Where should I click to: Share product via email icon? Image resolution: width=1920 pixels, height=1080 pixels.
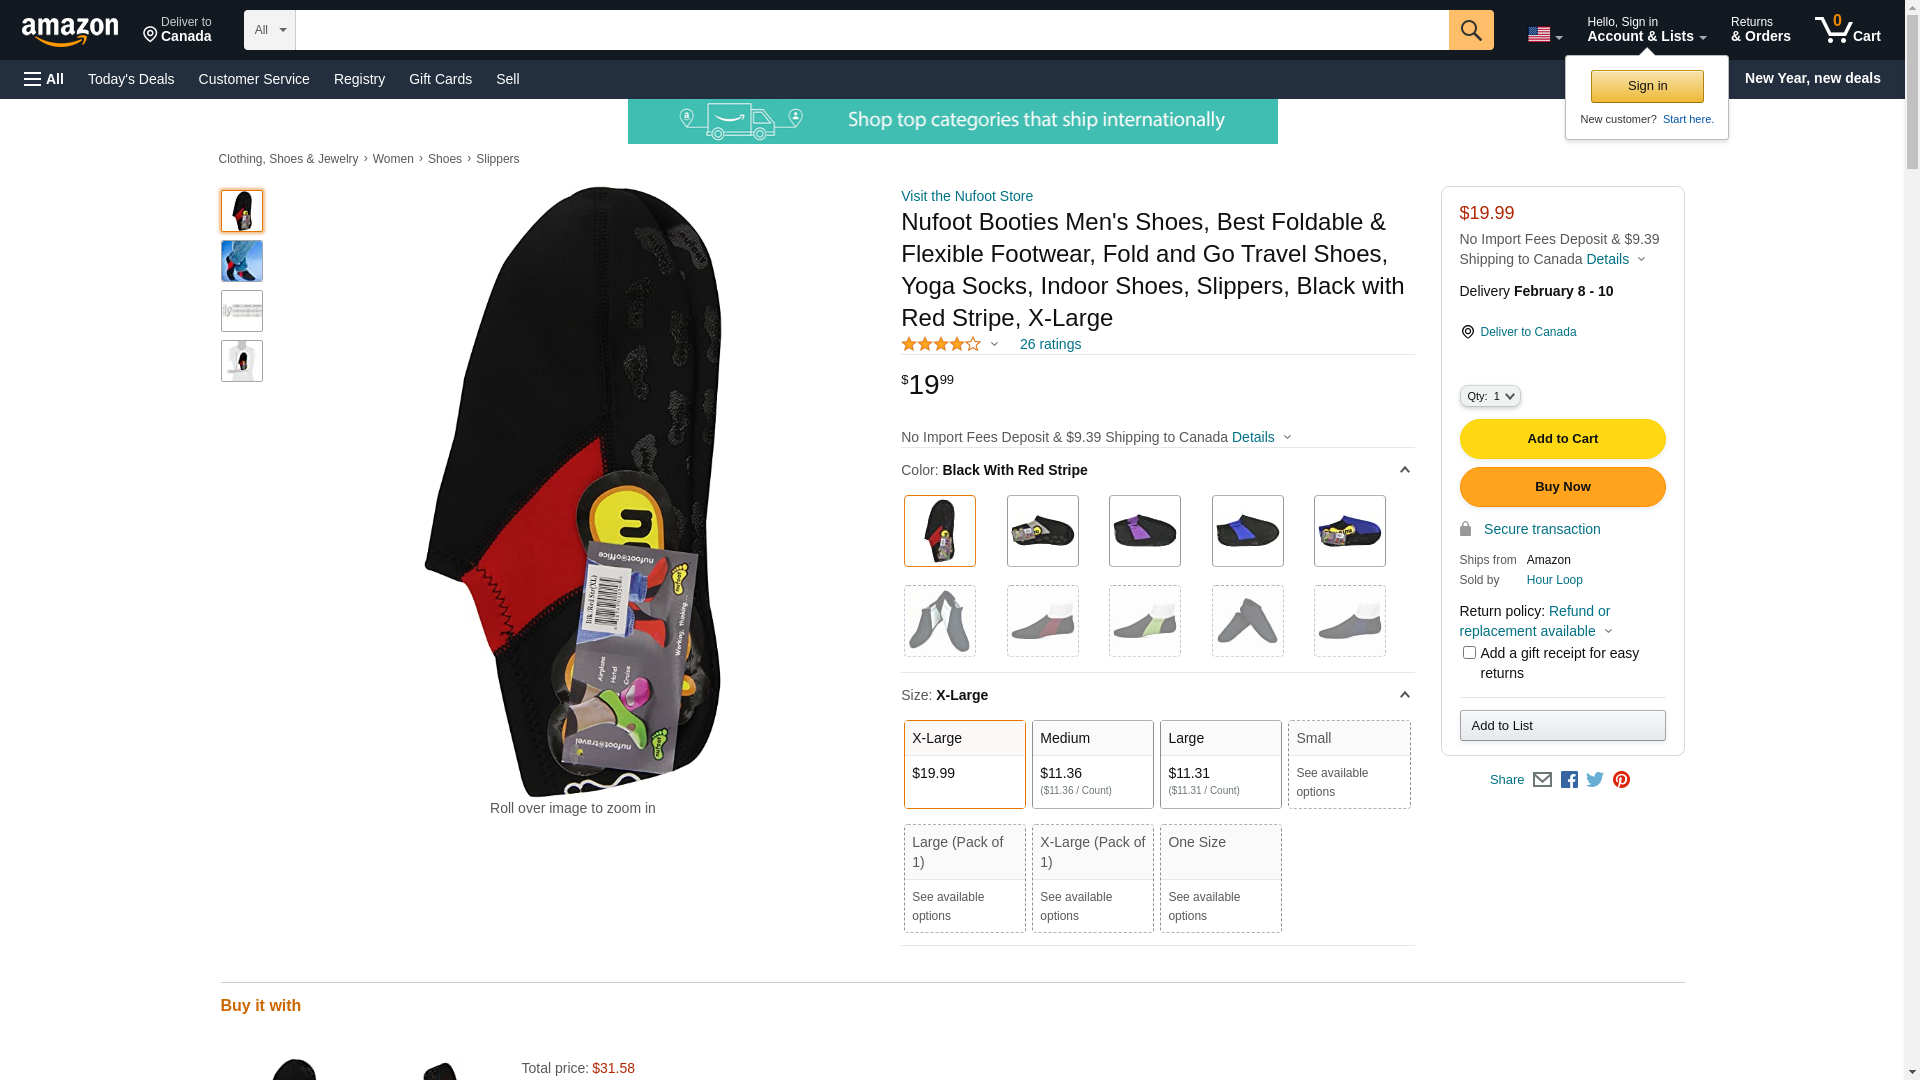pyautogui.click(x=1542, y=780)
